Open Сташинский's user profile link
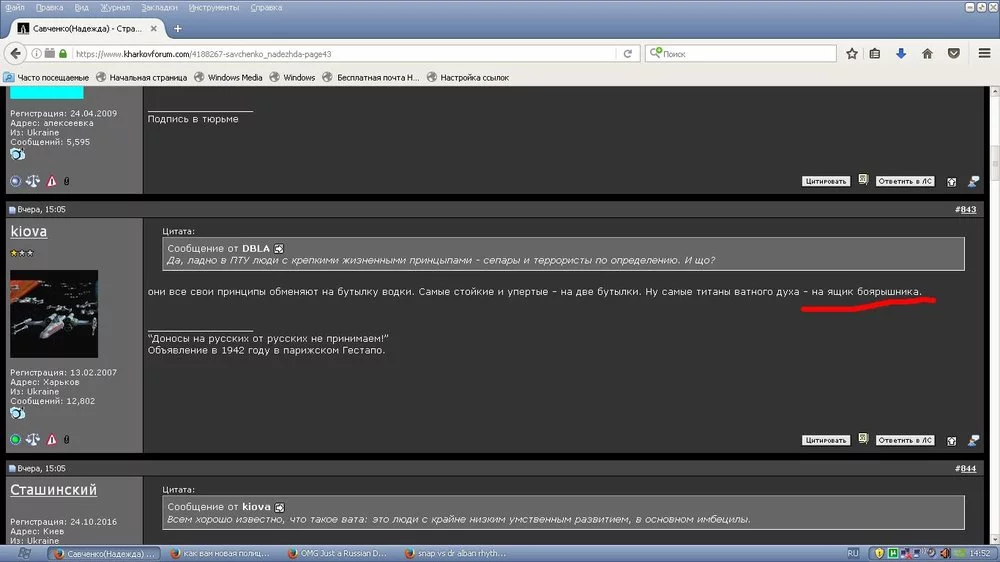1000x562 pixels. [x=54, y=489]
